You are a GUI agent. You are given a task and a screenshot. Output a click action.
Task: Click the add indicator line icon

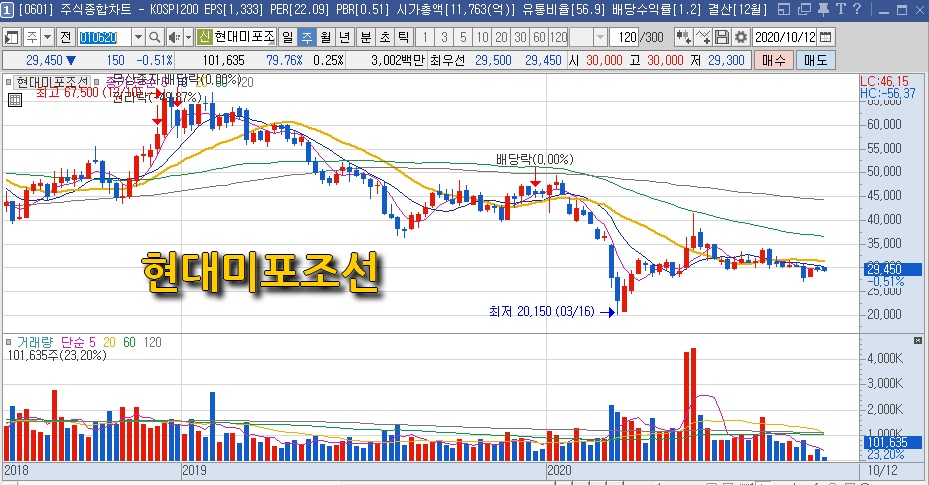coord(703,37)
